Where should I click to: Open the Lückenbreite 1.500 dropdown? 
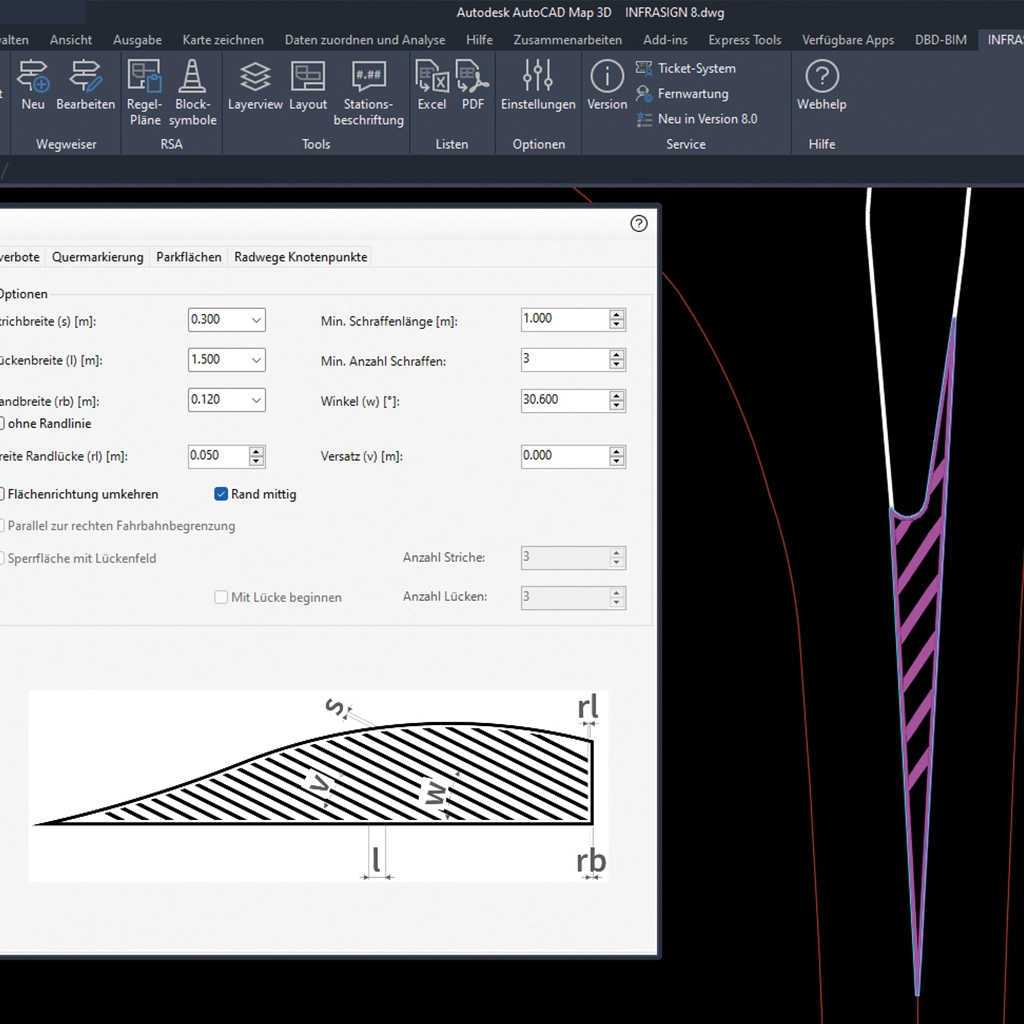(257, 360)
